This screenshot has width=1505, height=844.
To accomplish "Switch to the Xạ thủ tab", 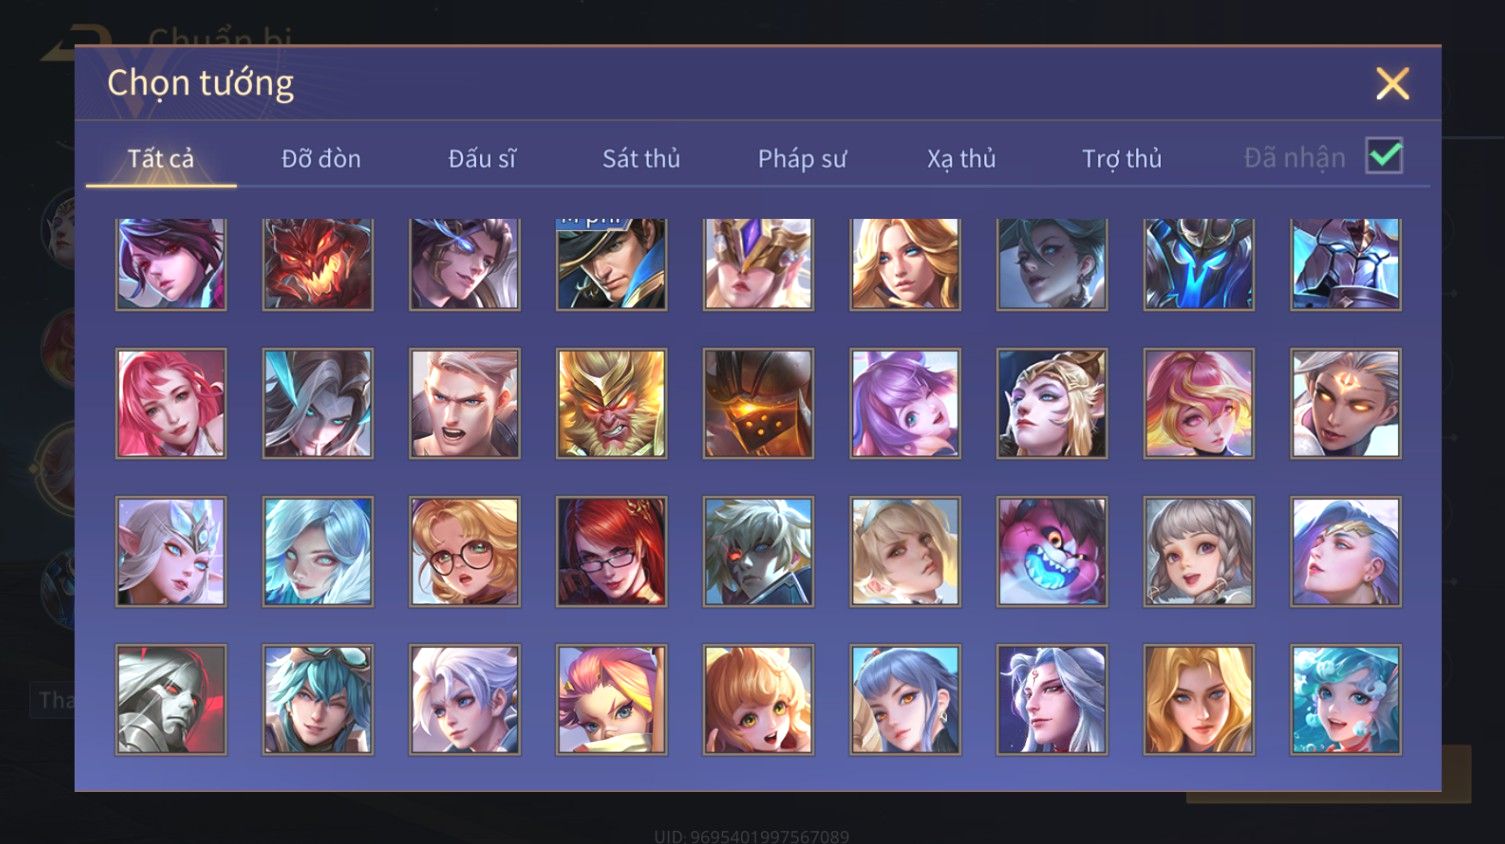I will click(961, 158).
